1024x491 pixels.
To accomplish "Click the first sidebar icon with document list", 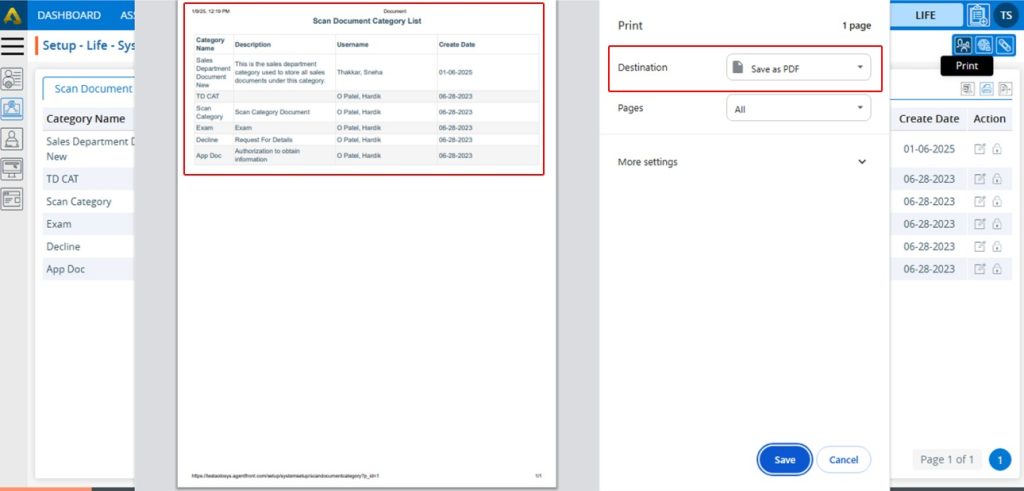I will point(13,80).
